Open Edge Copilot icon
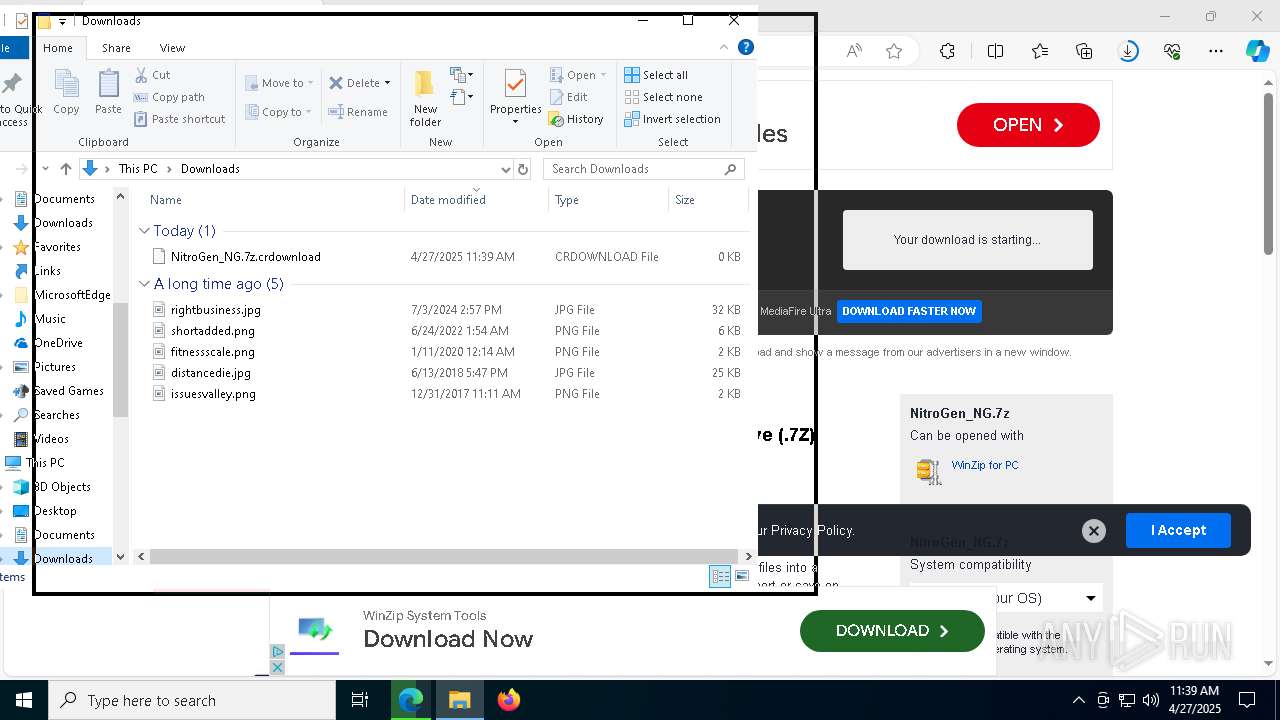1280x720 pixels. pos(1258,51)
